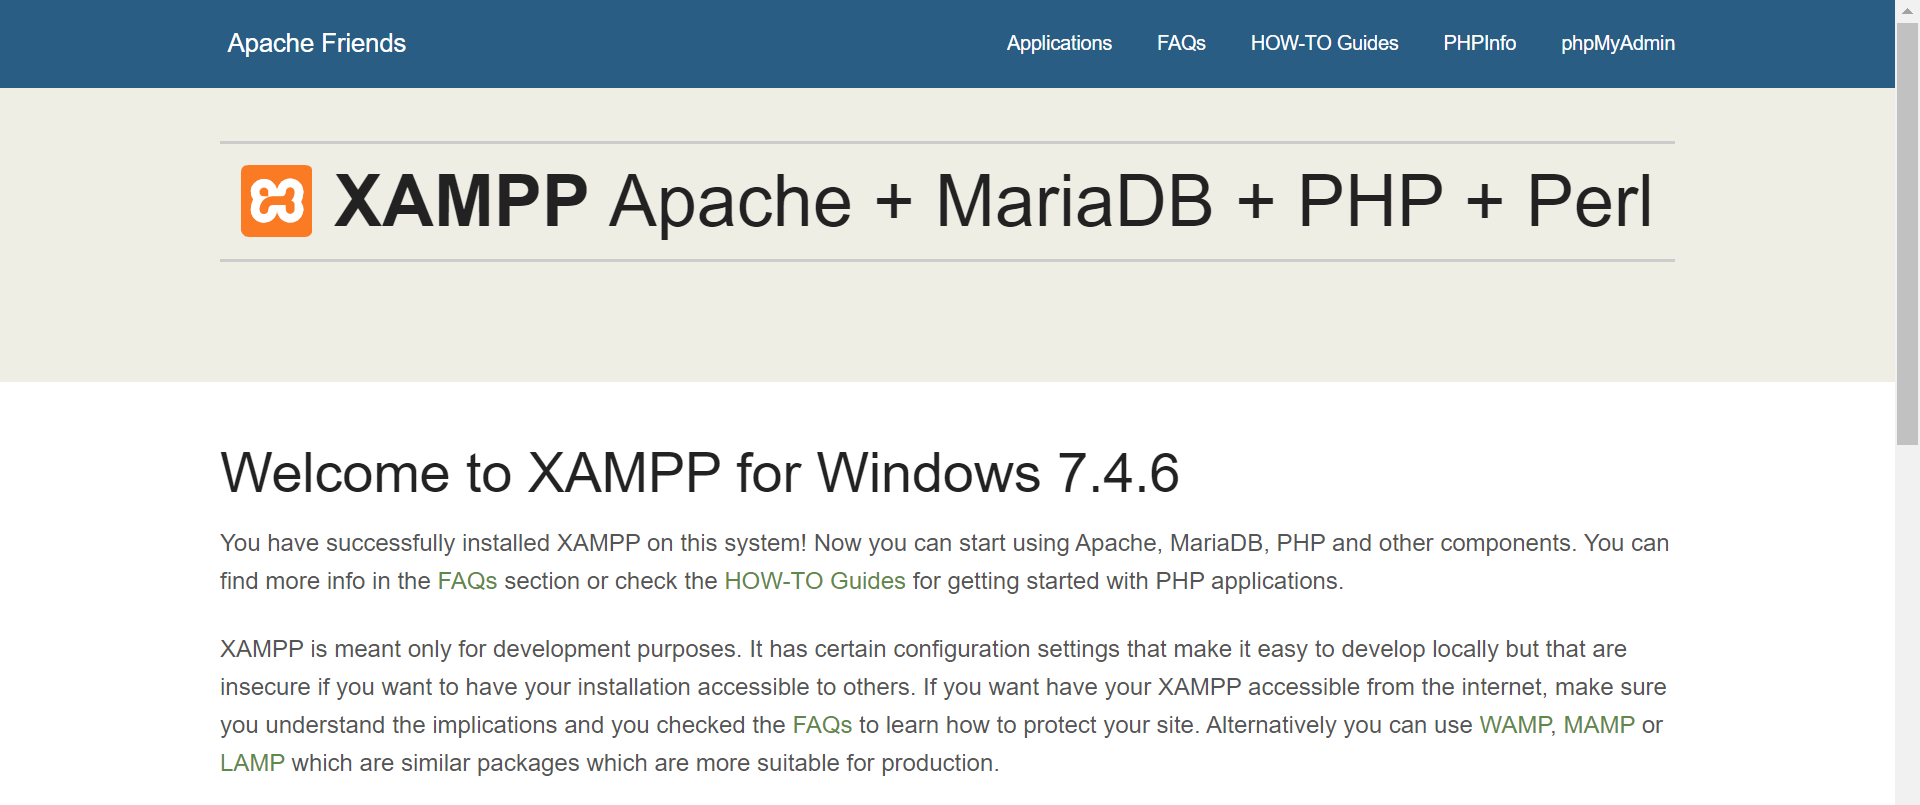Image resolution: width=1920 pixels, height=805 pixels.
Task: Open the Applications menu item
Action: [x=1059, y=43]
